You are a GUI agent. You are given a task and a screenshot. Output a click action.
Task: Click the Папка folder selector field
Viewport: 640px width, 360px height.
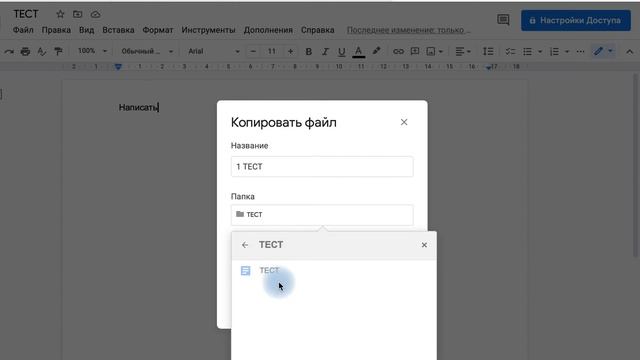(x=322, y=215)
